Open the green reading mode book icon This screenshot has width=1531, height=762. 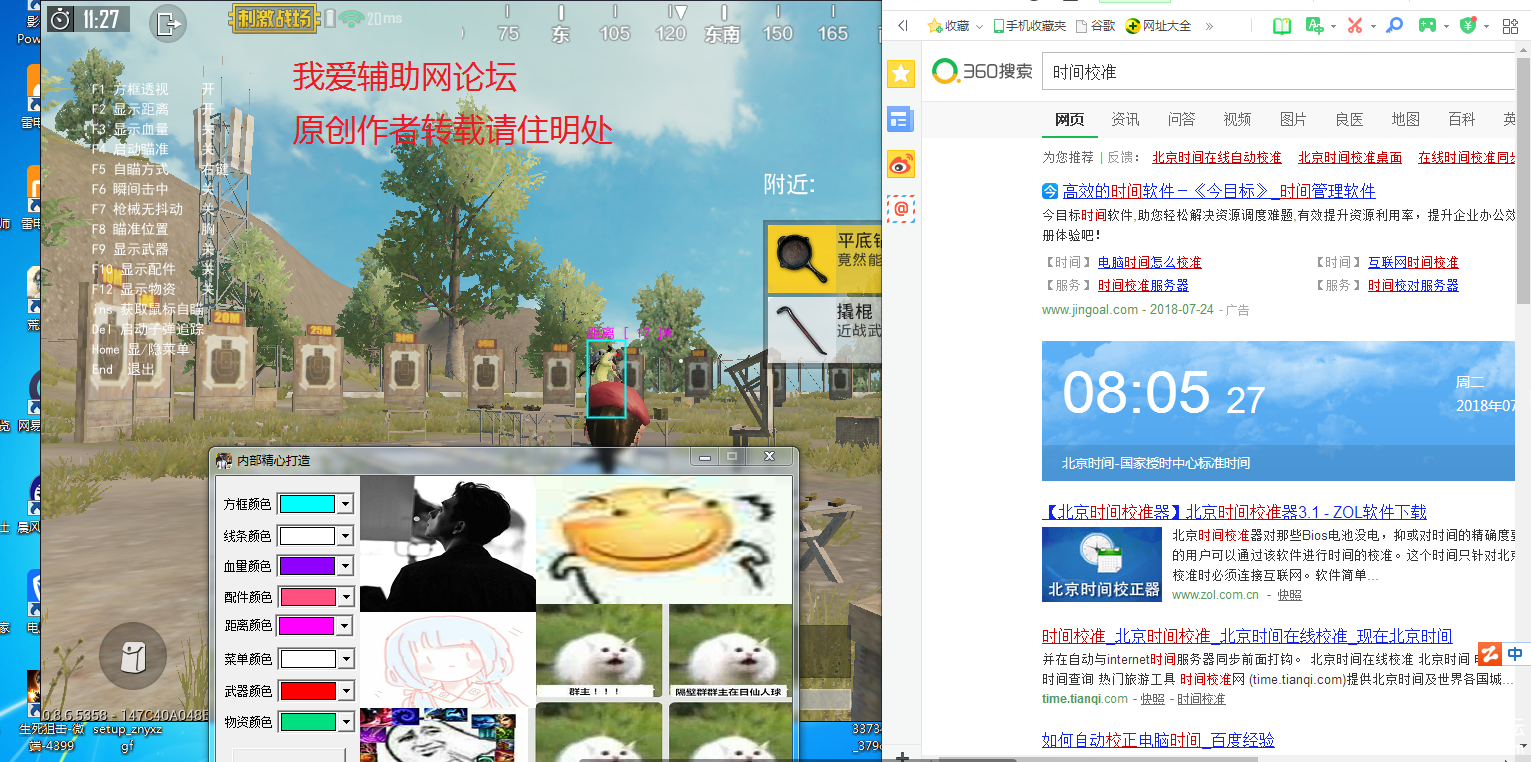point(1282,25)
